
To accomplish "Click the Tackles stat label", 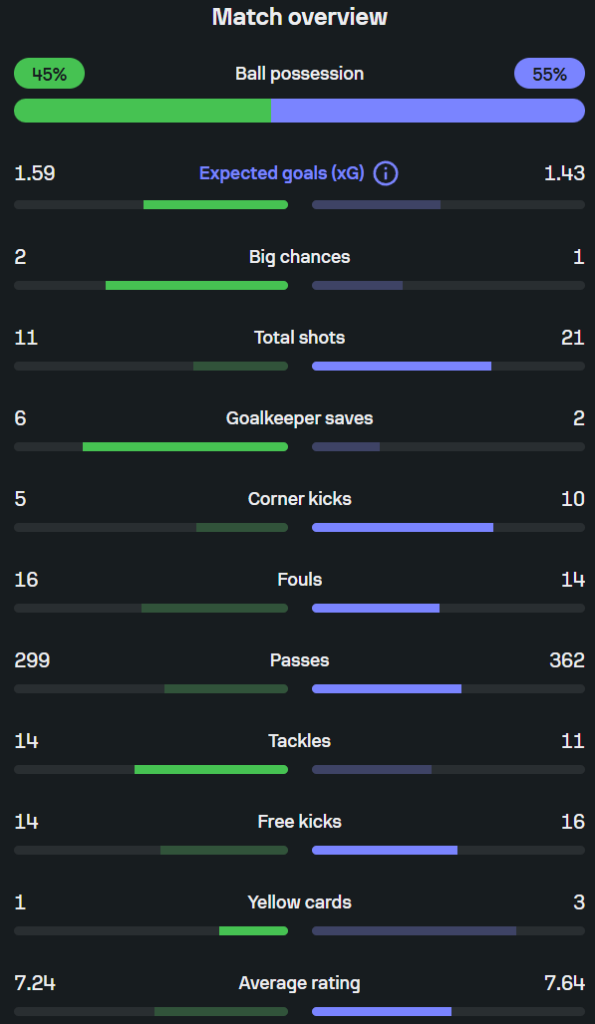I will point(299,741).
